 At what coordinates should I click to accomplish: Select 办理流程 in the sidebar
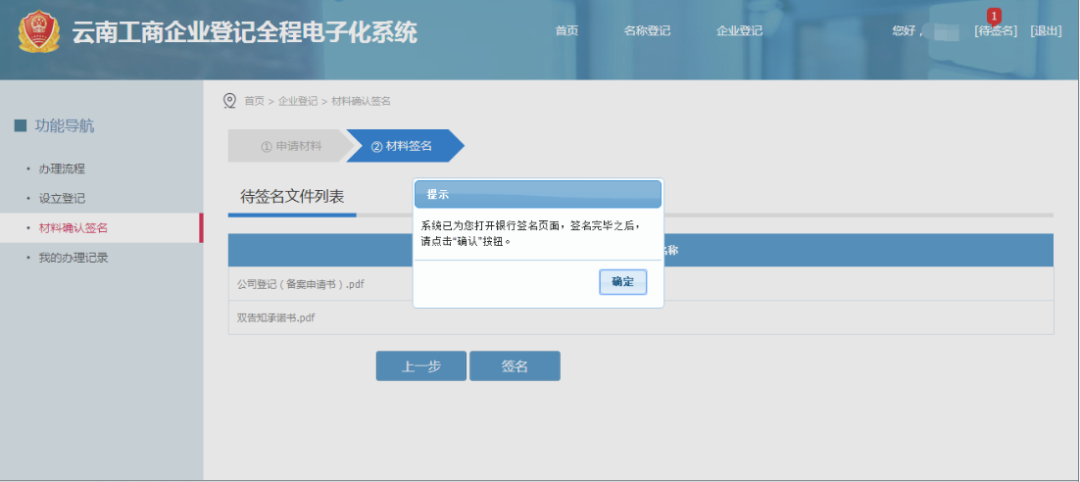61,169
